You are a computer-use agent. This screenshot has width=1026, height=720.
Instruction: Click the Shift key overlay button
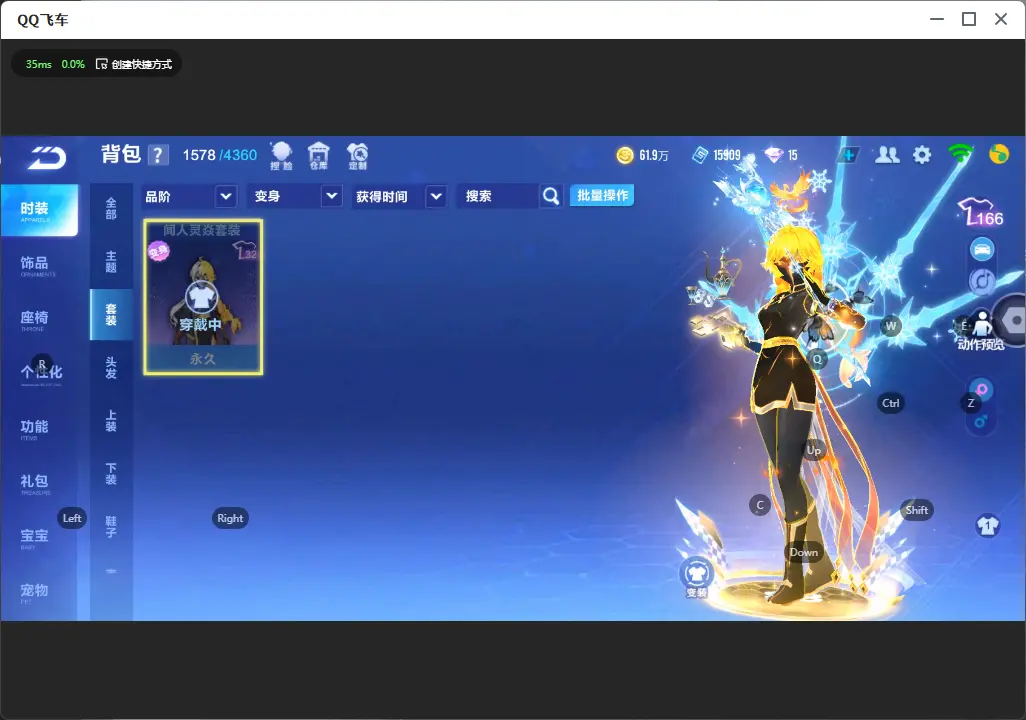point(916,511)
